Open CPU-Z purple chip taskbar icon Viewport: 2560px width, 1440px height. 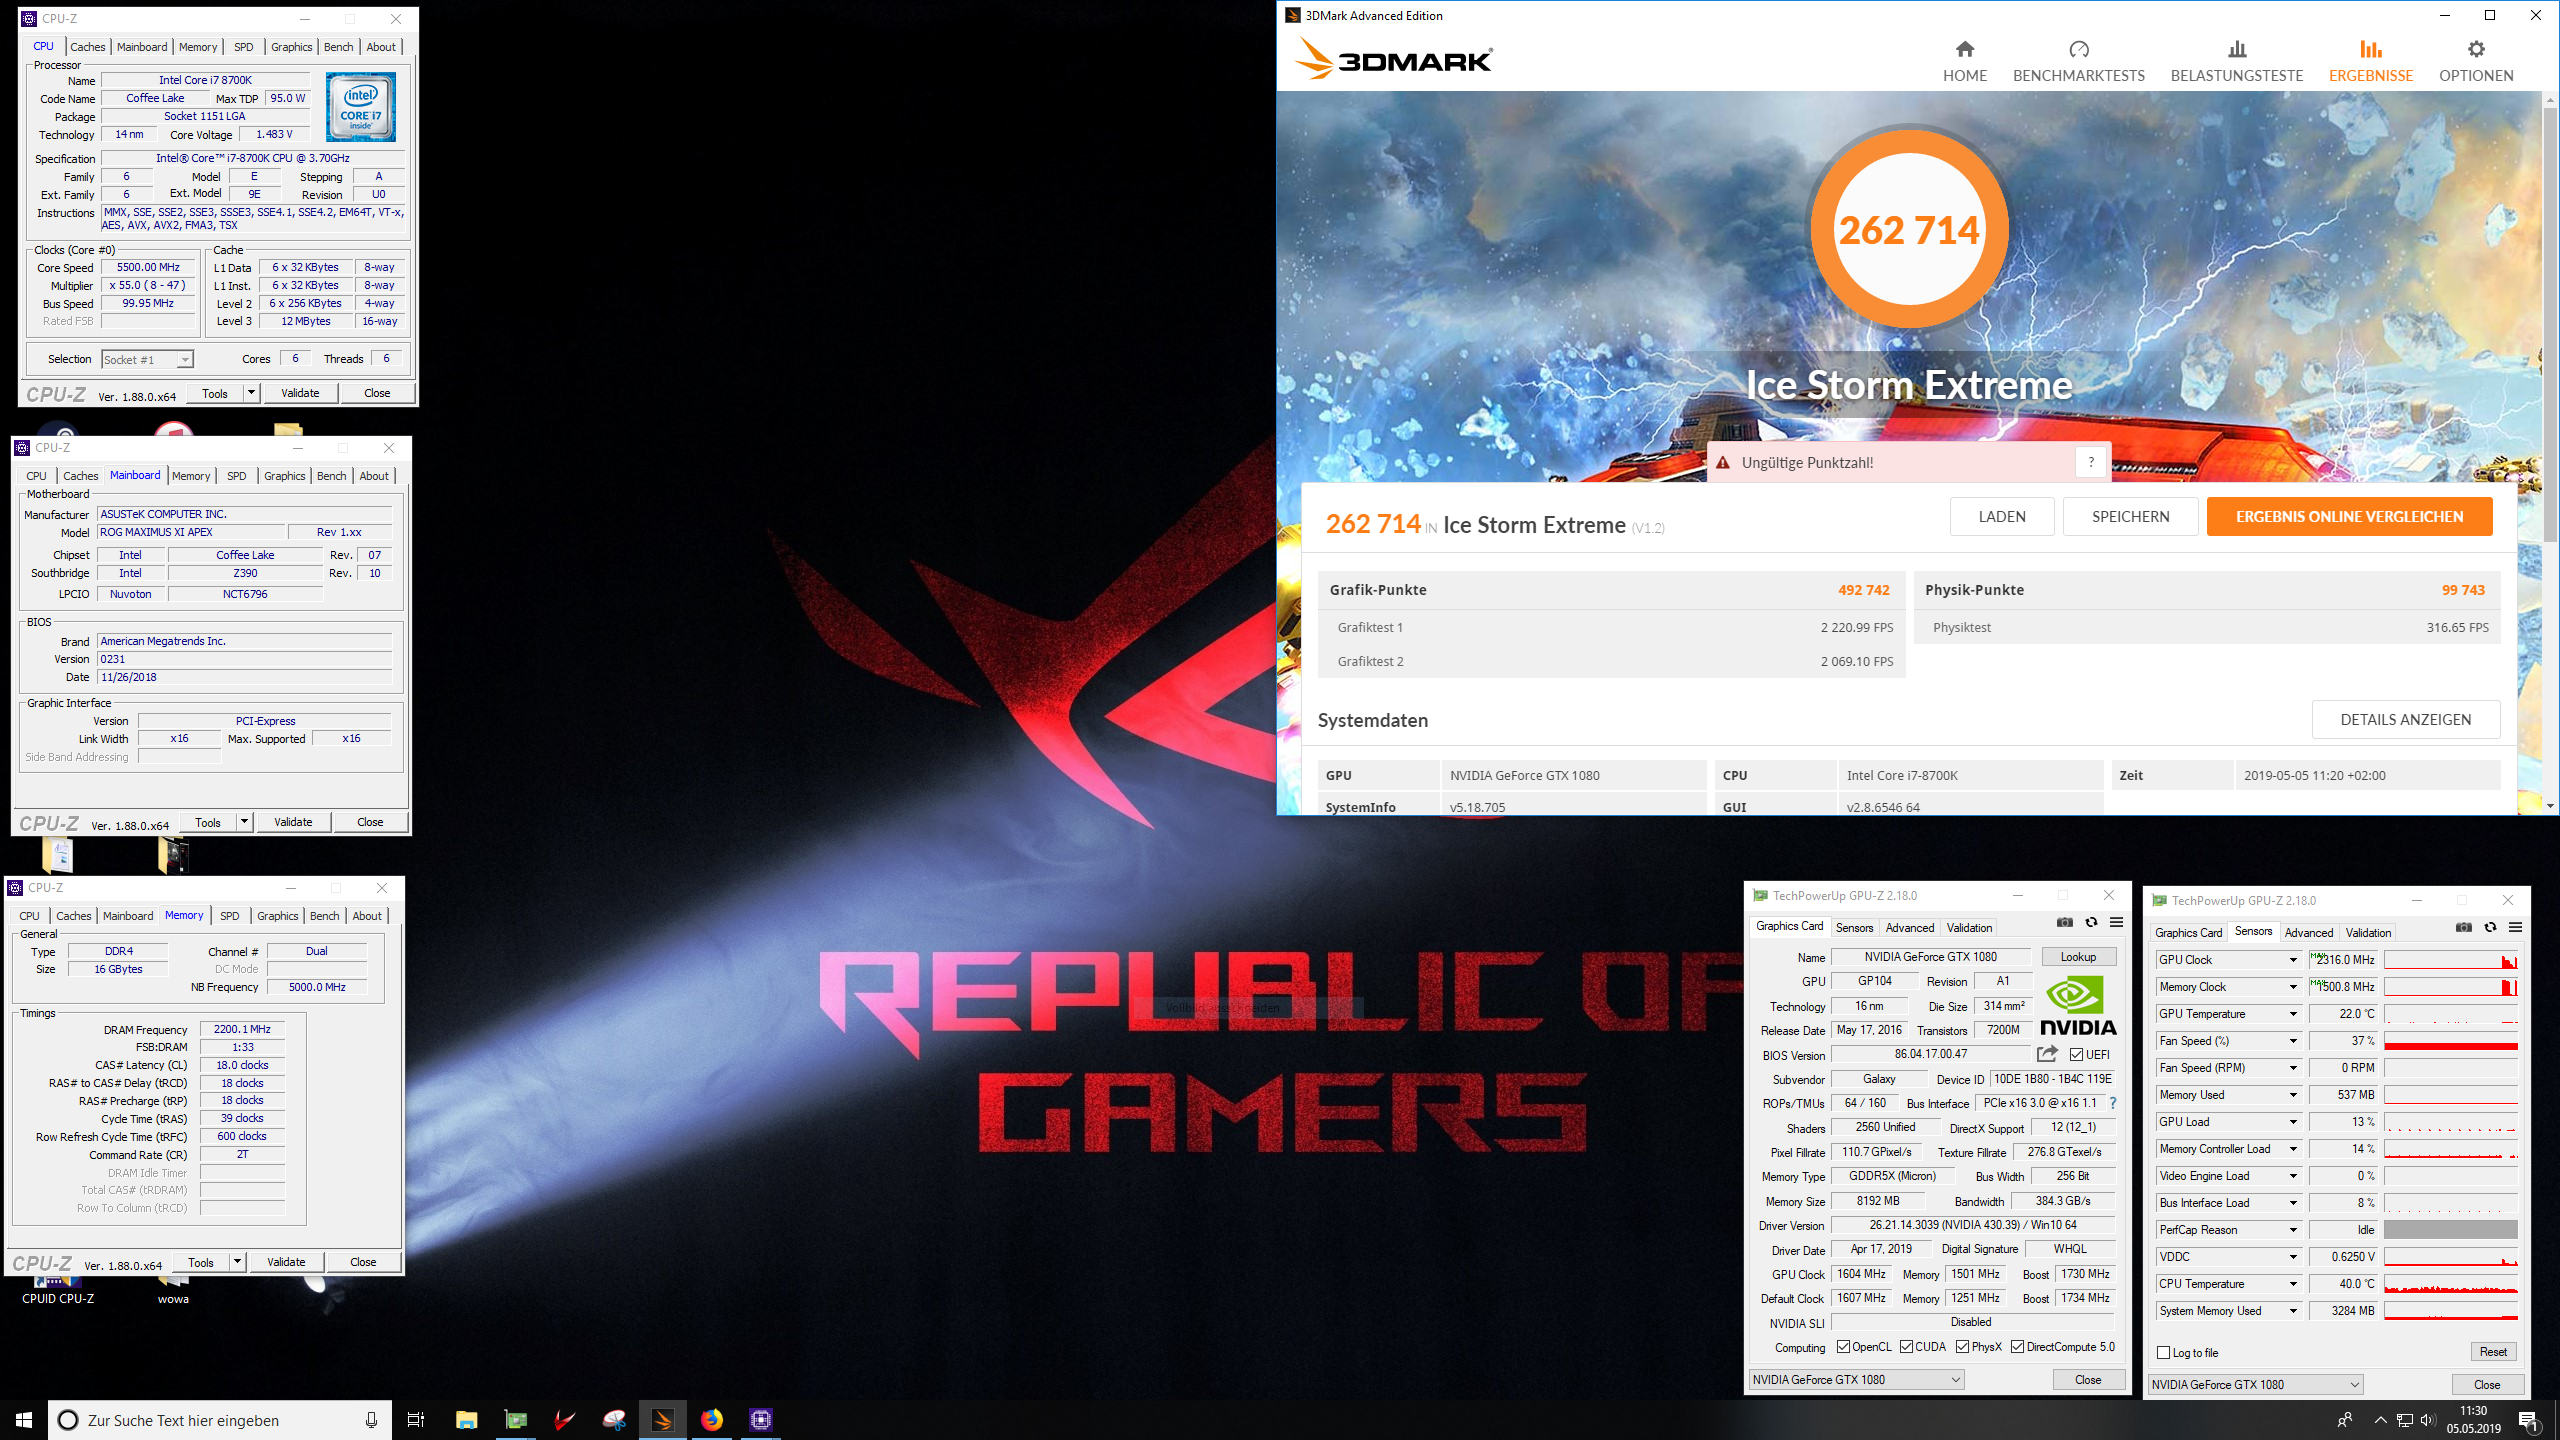[x=761, y=1420]
